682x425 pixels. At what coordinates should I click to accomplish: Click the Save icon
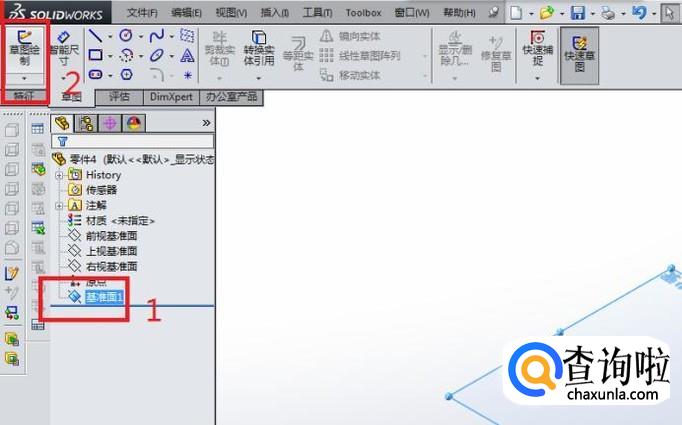[x=578, y=13]
